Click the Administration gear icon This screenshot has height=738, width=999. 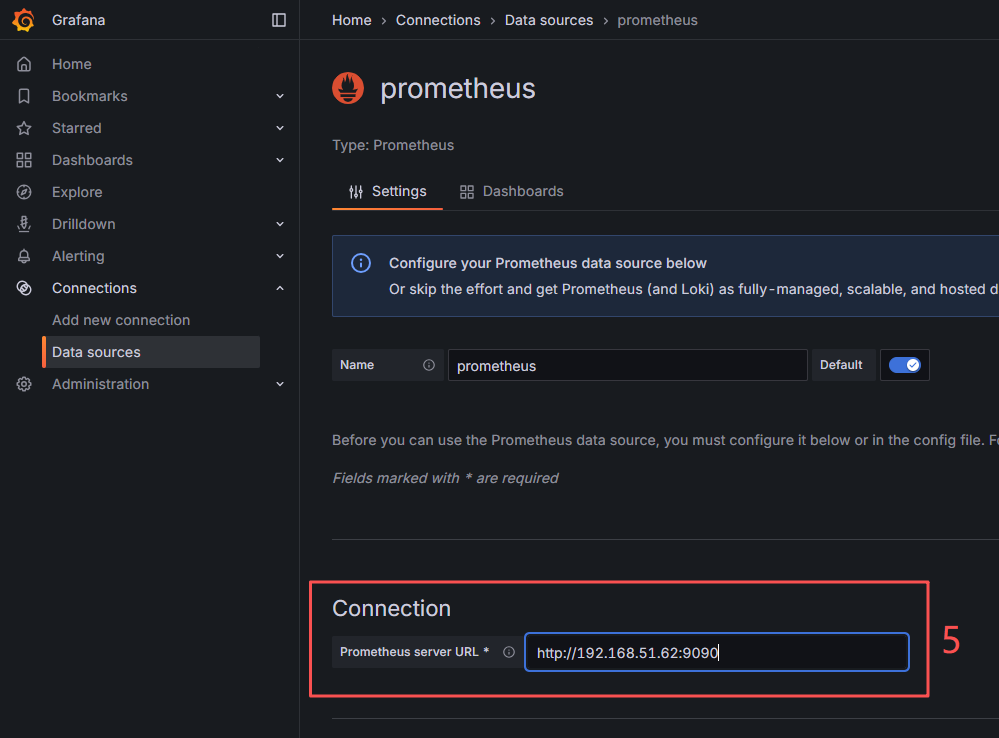click(x=24, y=384)
